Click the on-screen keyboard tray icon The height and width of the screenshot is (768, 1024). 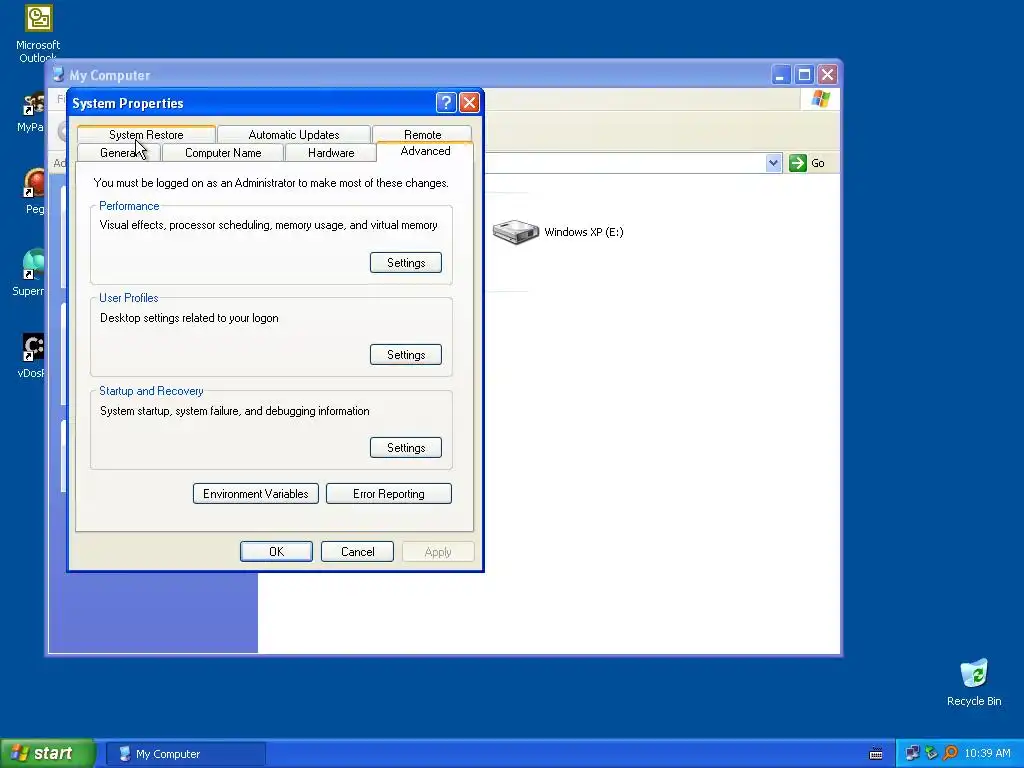click(876, 754)
